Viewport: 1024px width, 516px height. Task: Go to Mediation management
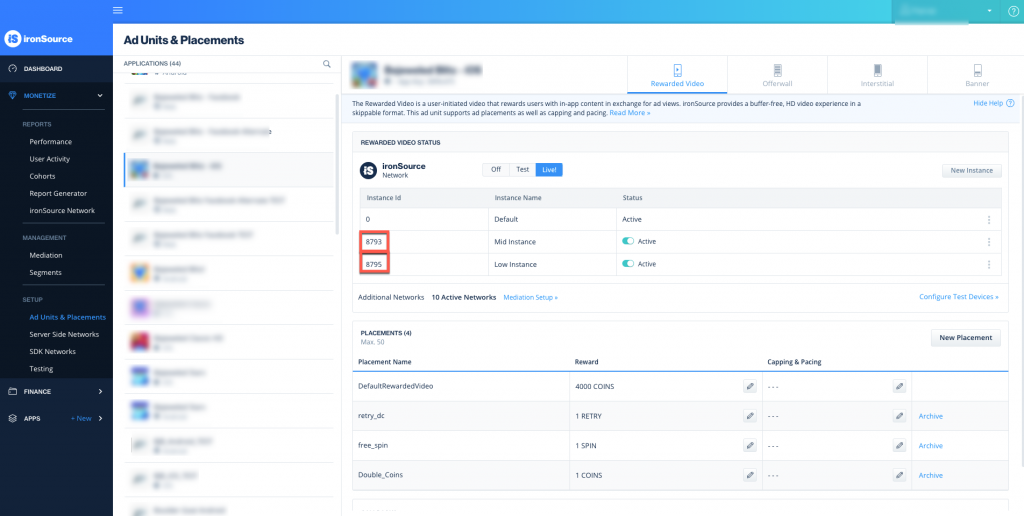[x=46, y=255]
